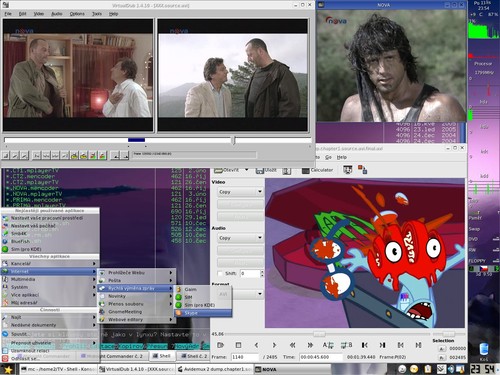Image resolution: width=500 pixels, height=375 pixels.
Task: Set selection marker B in Avidemux
Action: click(x=347, y=345)
